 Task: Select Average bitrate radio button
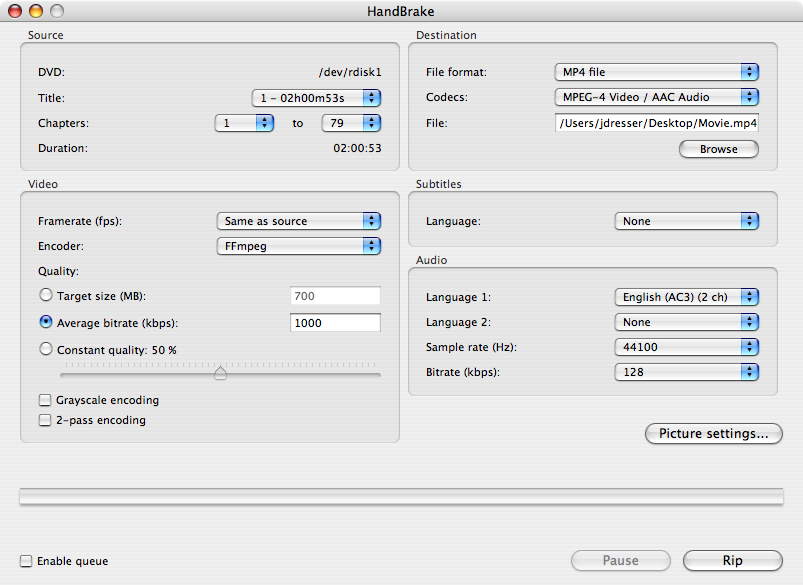46,322
